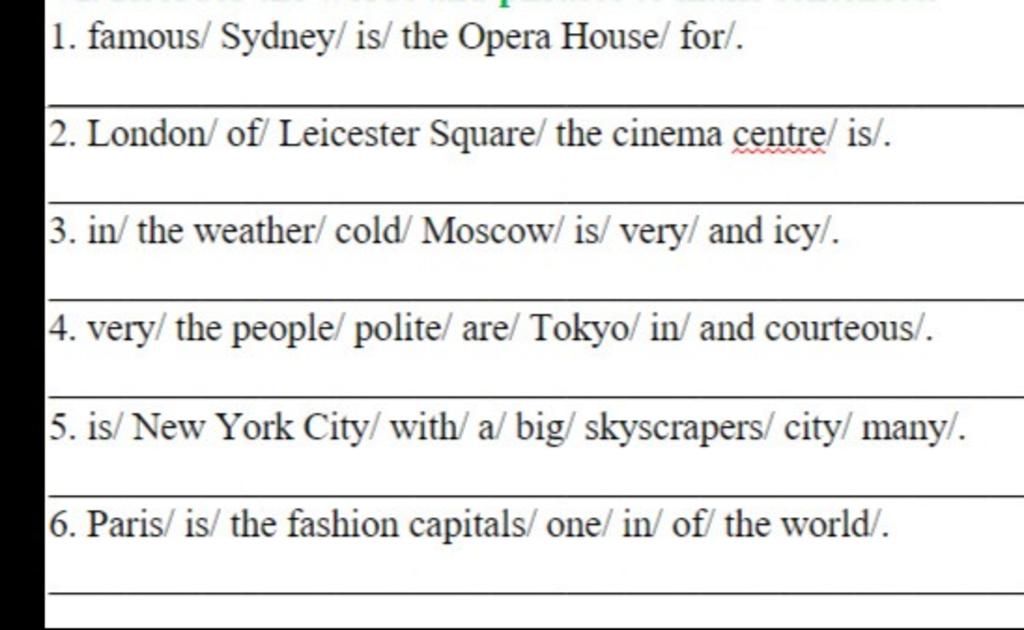Image resolution: width=1024 pixels, height=630 pixels.
Task: Click sentence 4 about Tokyo people
Action: tap(491, 328)
